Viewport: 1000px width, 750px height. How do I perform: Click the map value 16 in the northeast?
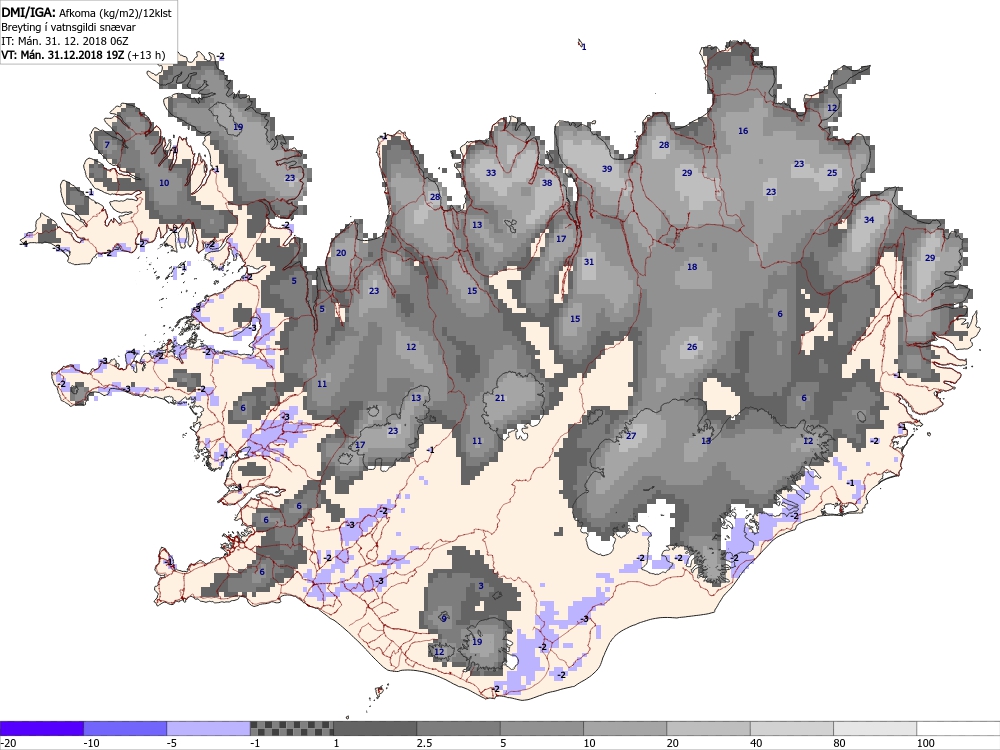coord(743,131)
